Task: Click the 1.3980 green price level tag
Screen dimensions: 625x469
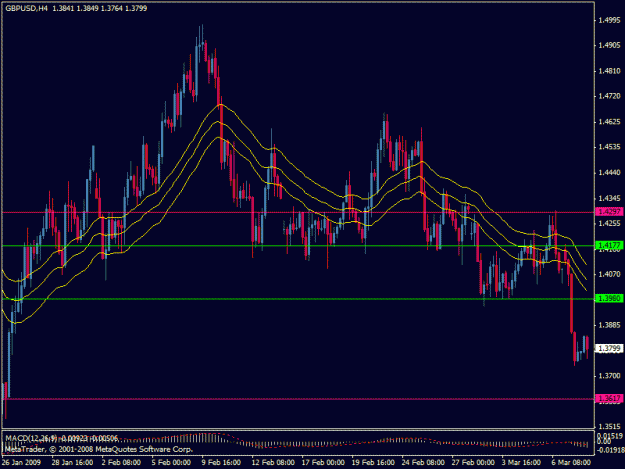Action: [x=609, y=298]
